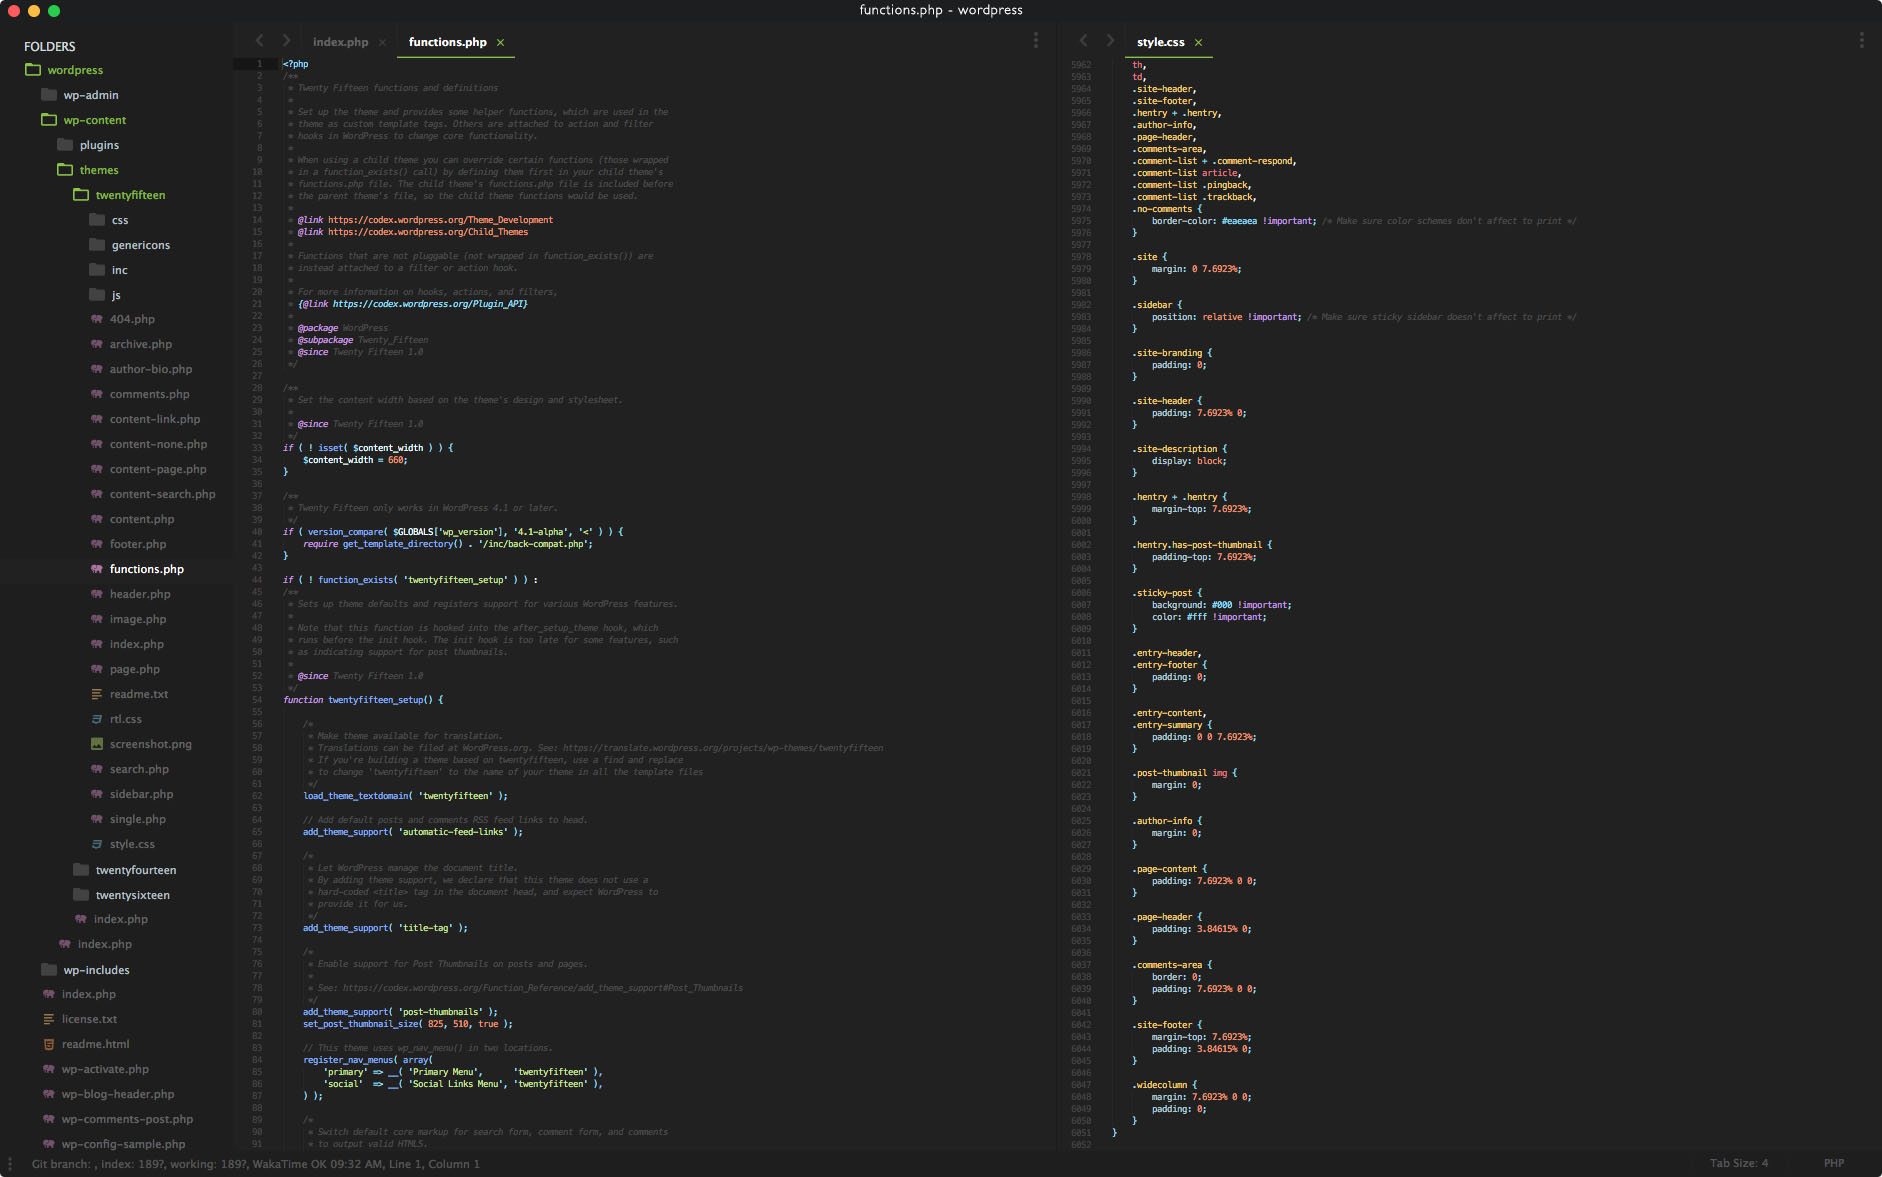Go back using arrow left of style.css tab
The width and height of the screenshot is (1882, 1177).
(1083, 41)
